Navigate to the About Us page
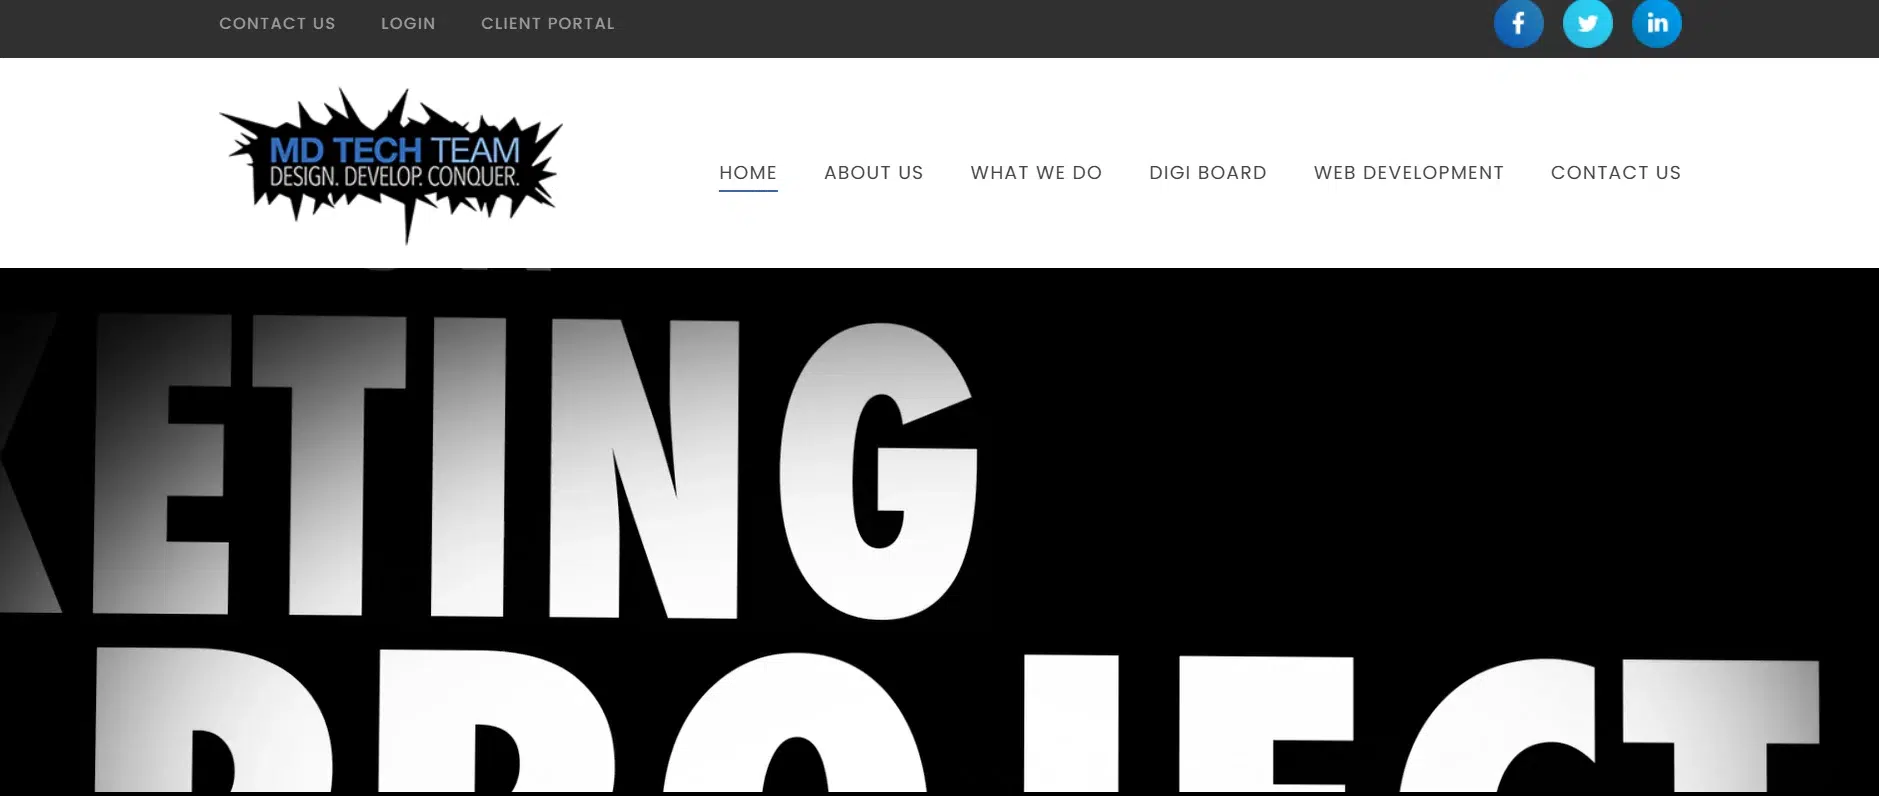 [873, 173]
